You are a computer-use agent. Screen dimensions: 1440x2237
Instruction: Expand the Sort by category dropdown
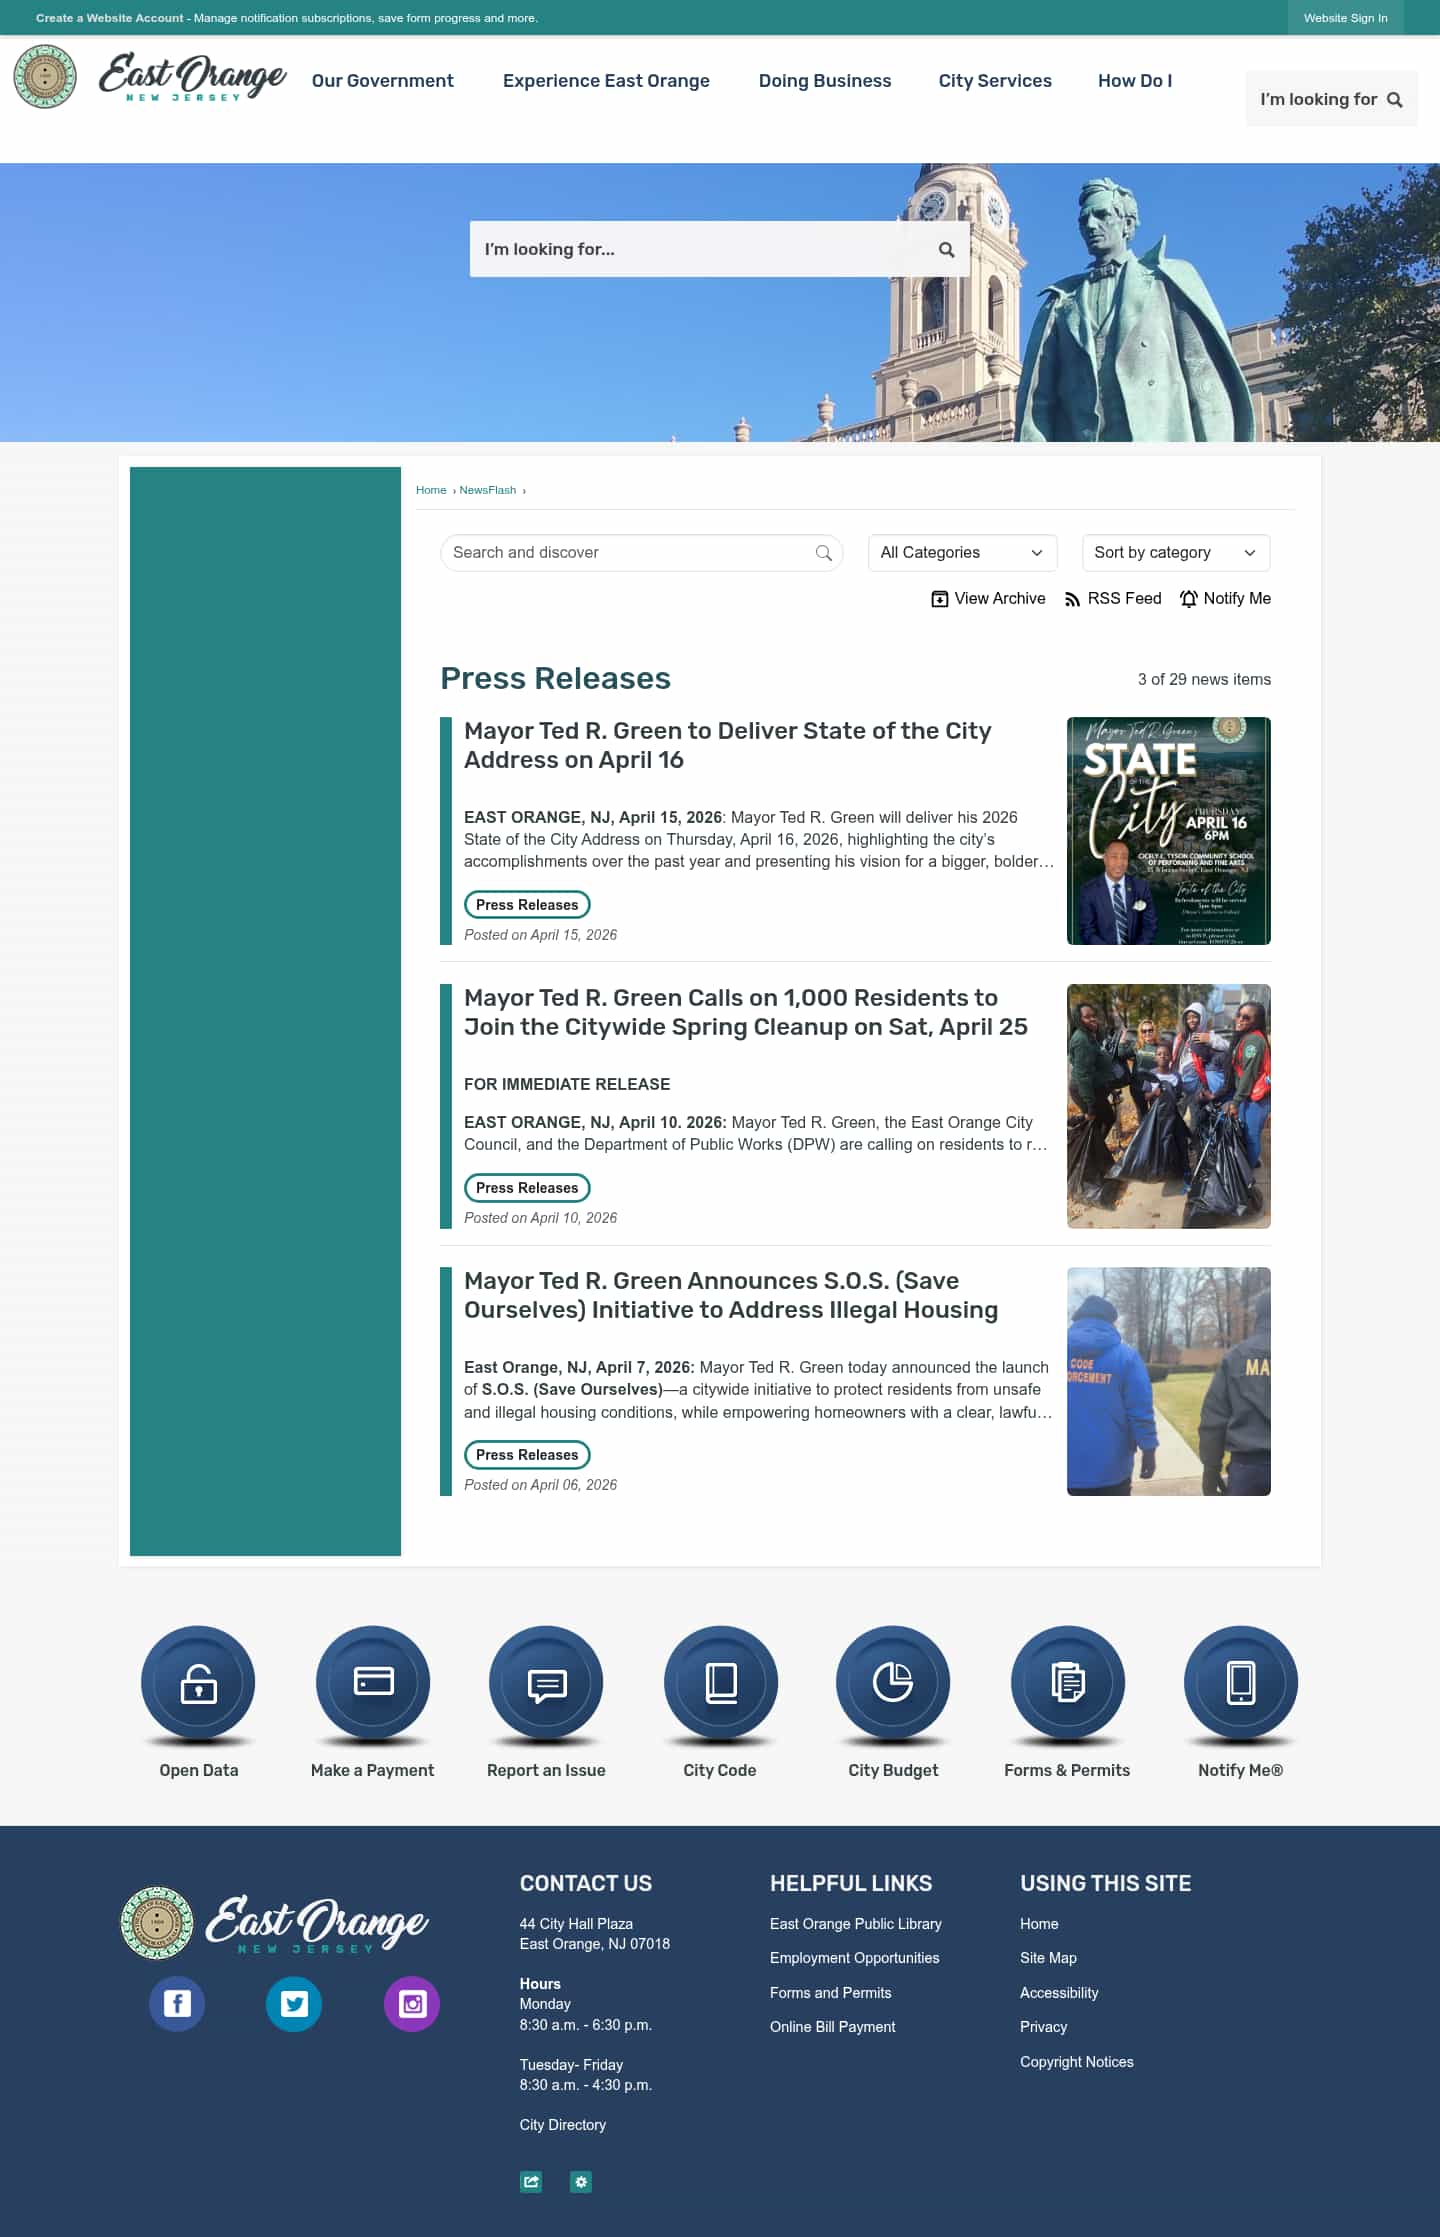point(1176,552)
